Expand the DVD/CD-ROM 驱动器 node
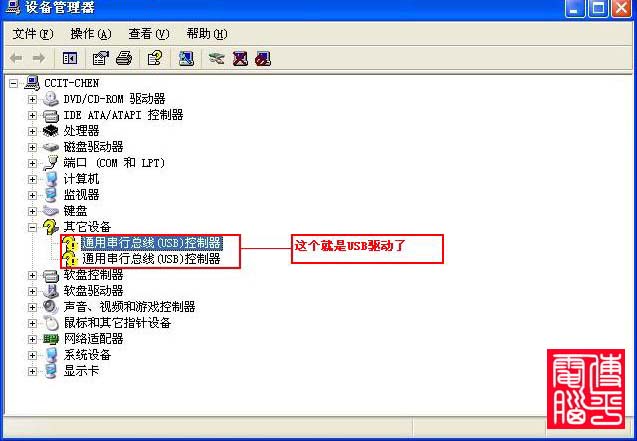This screenshot has height=441, width=637. [x=32, y=99]
